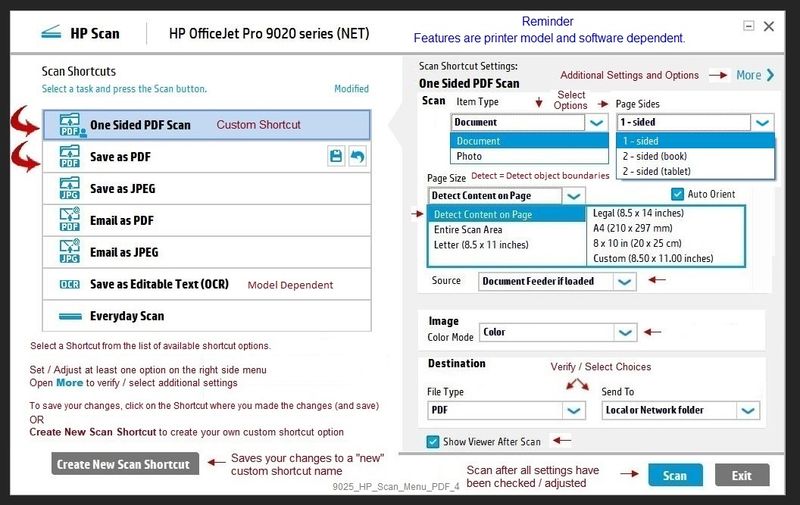Select Save as Editable Text (OCR) shortcut

[x=207, y=284]
